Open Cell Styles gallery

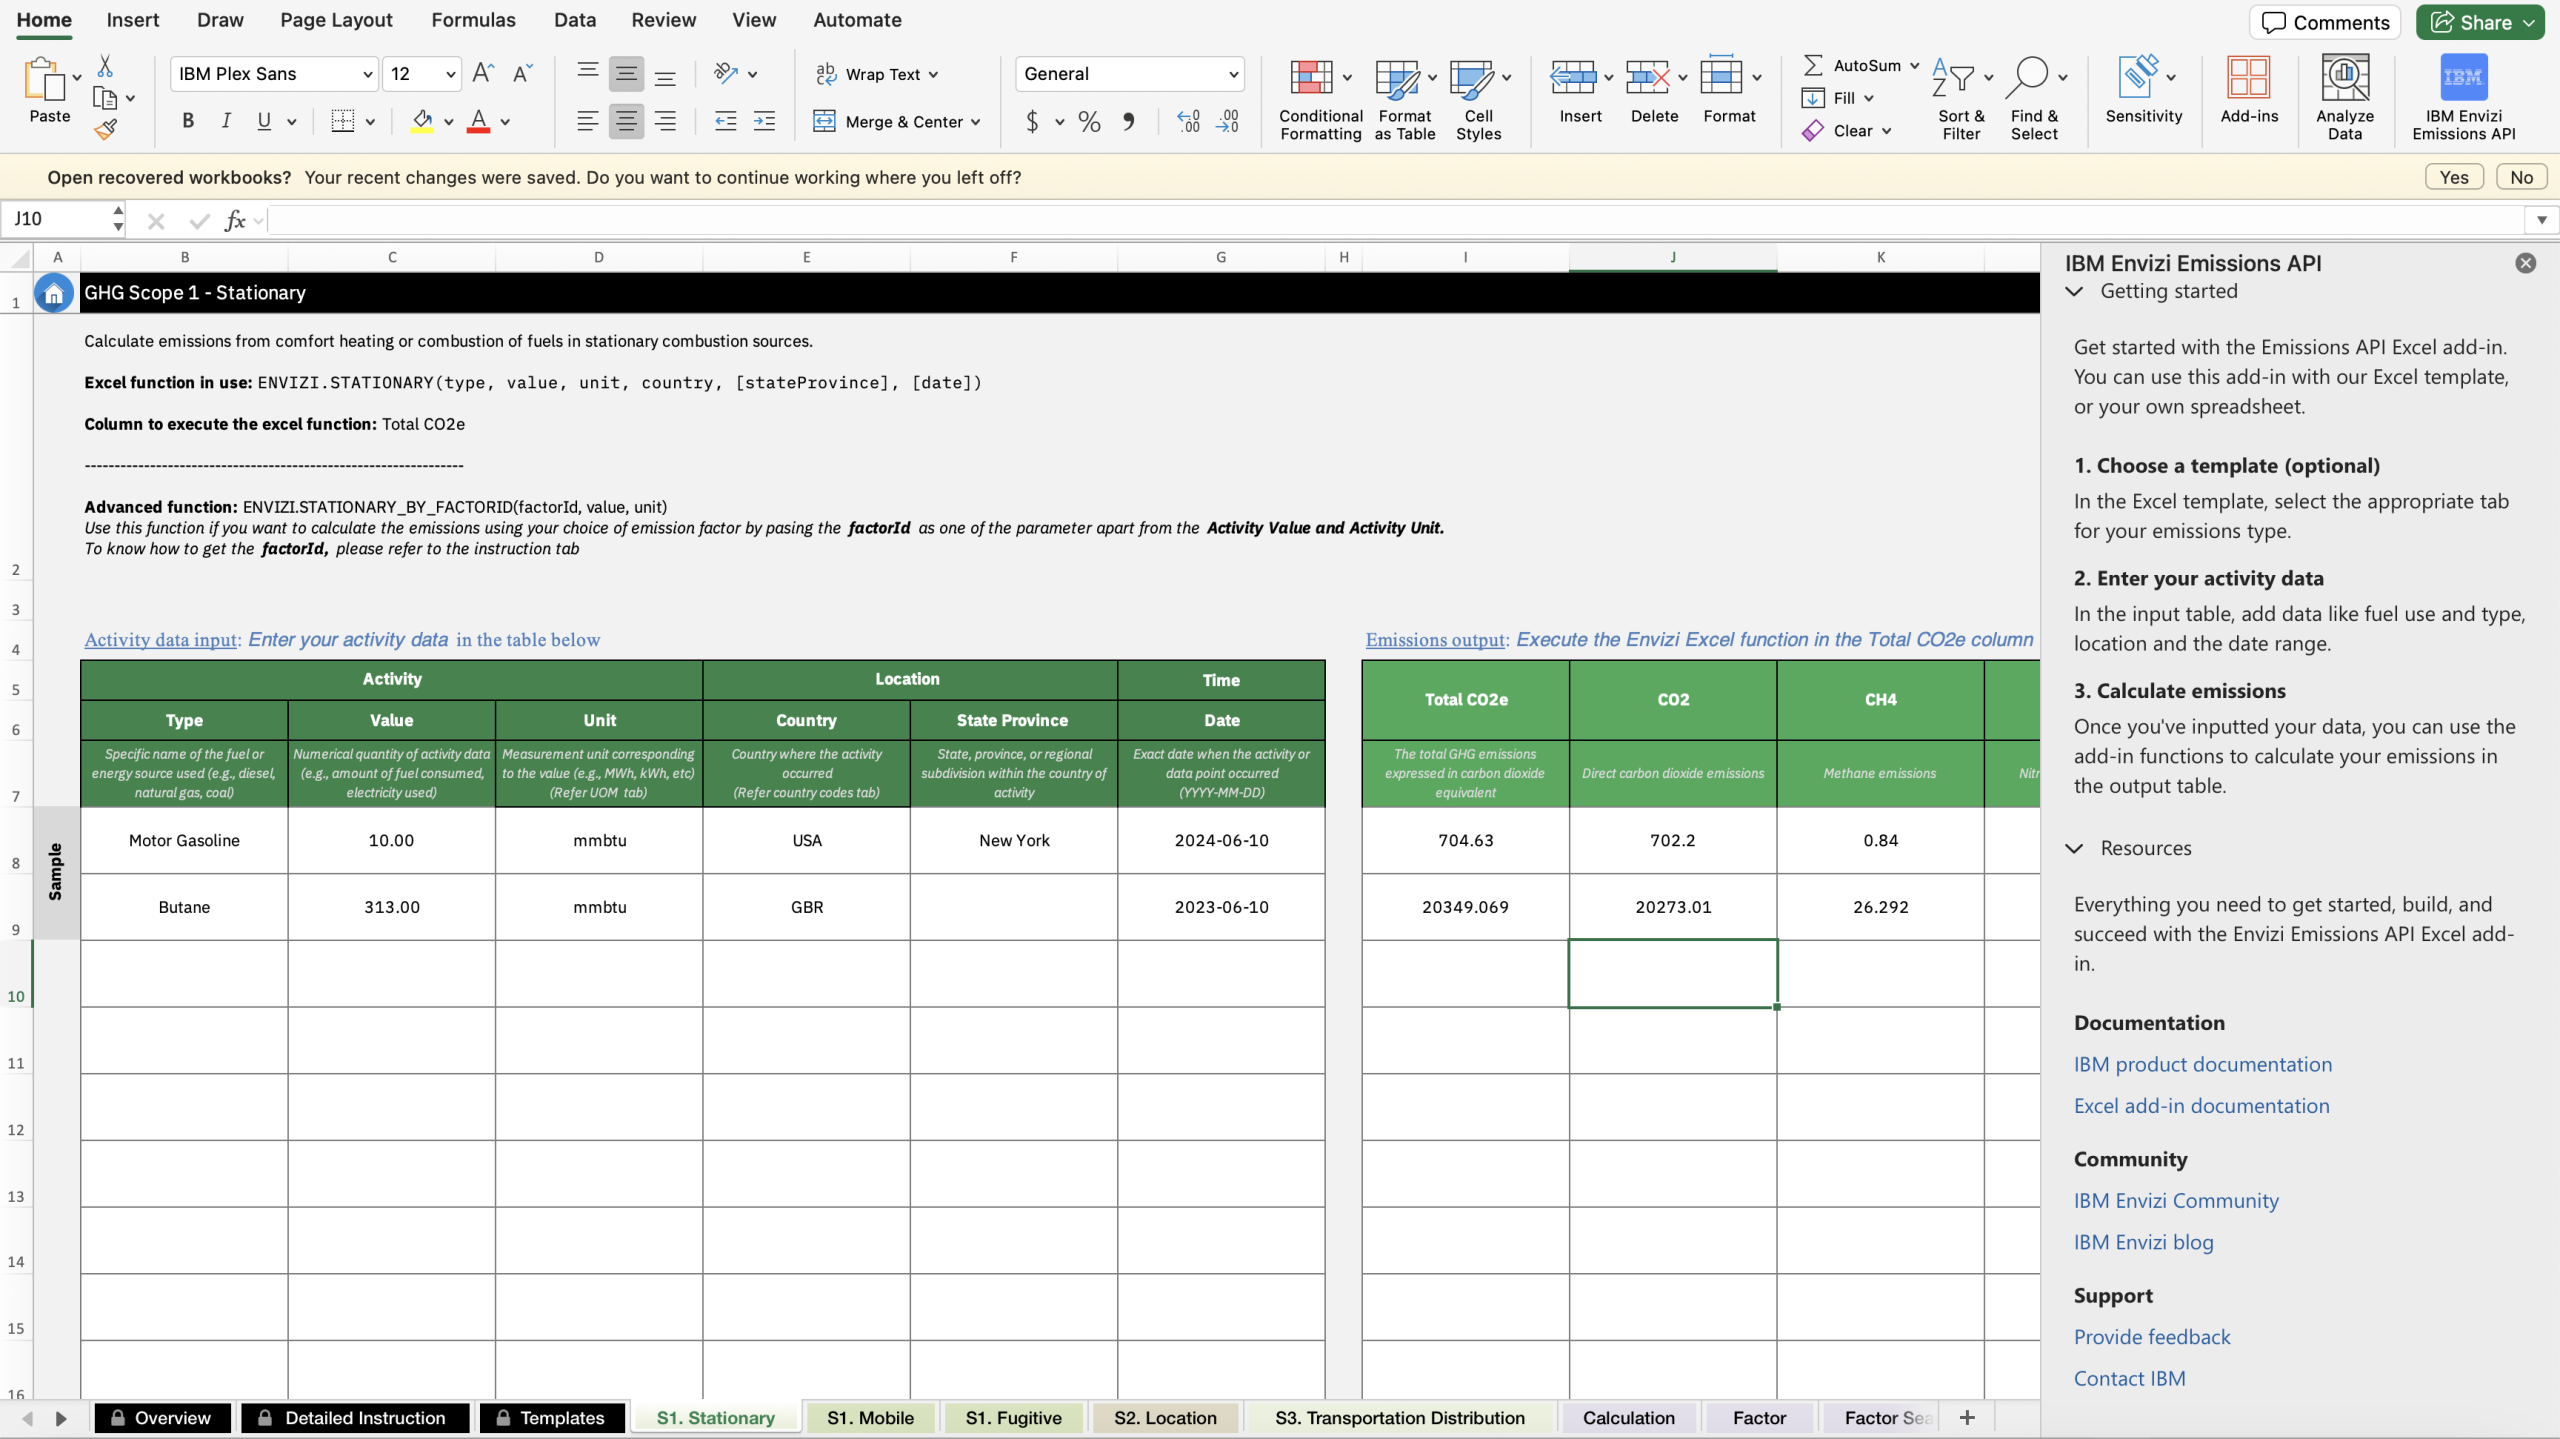[x=1479, y=98]
